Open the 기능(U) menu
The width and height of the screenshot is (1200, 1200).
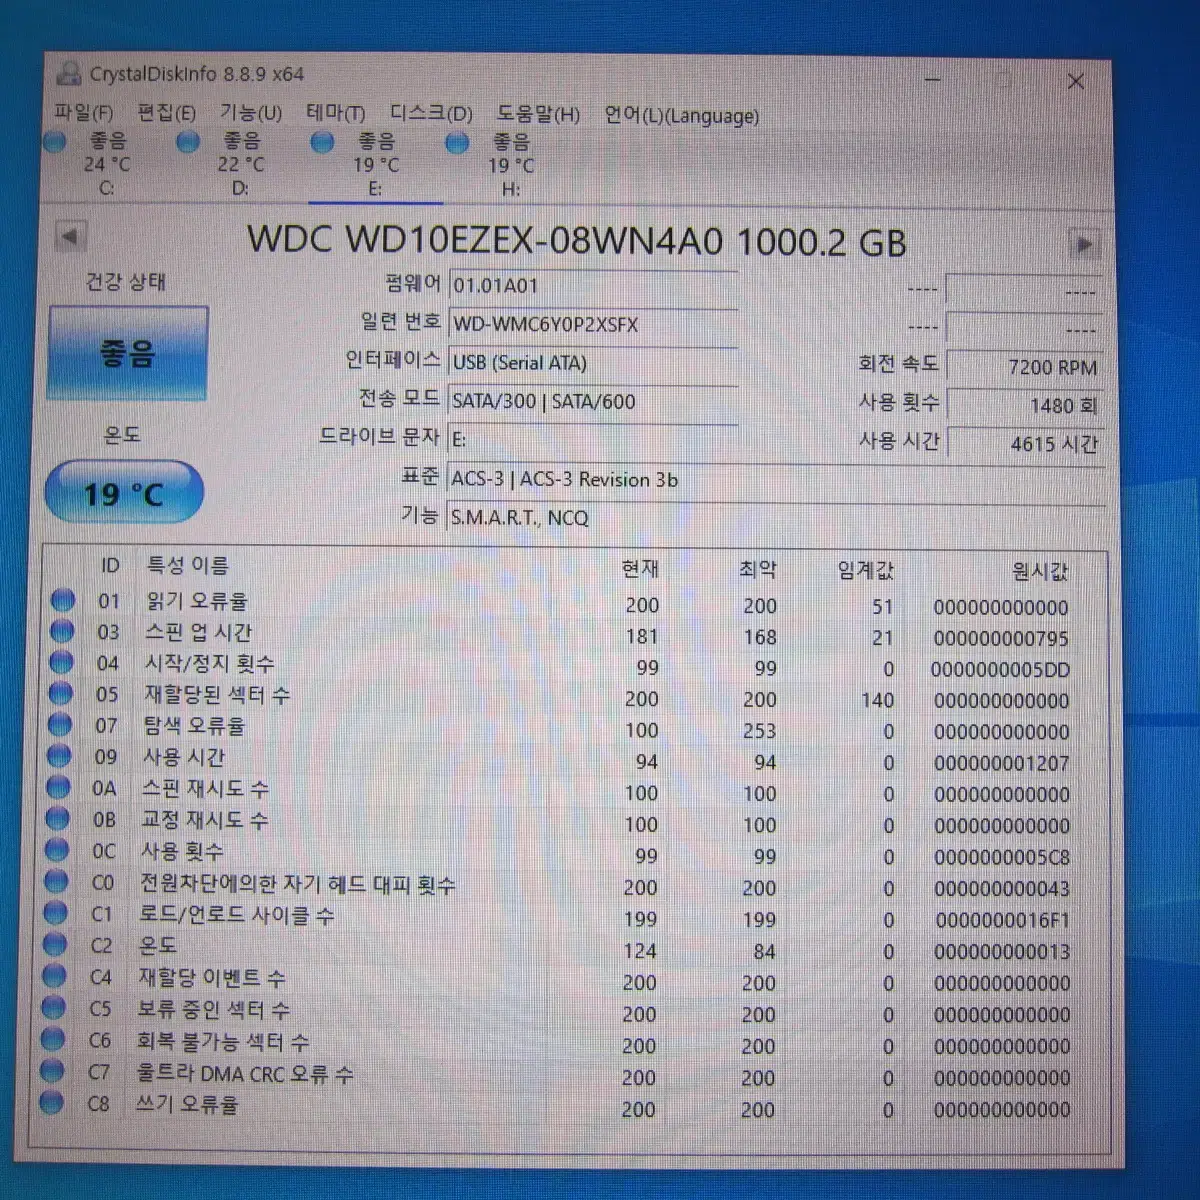pyautogui.click(x=251, y=114)
